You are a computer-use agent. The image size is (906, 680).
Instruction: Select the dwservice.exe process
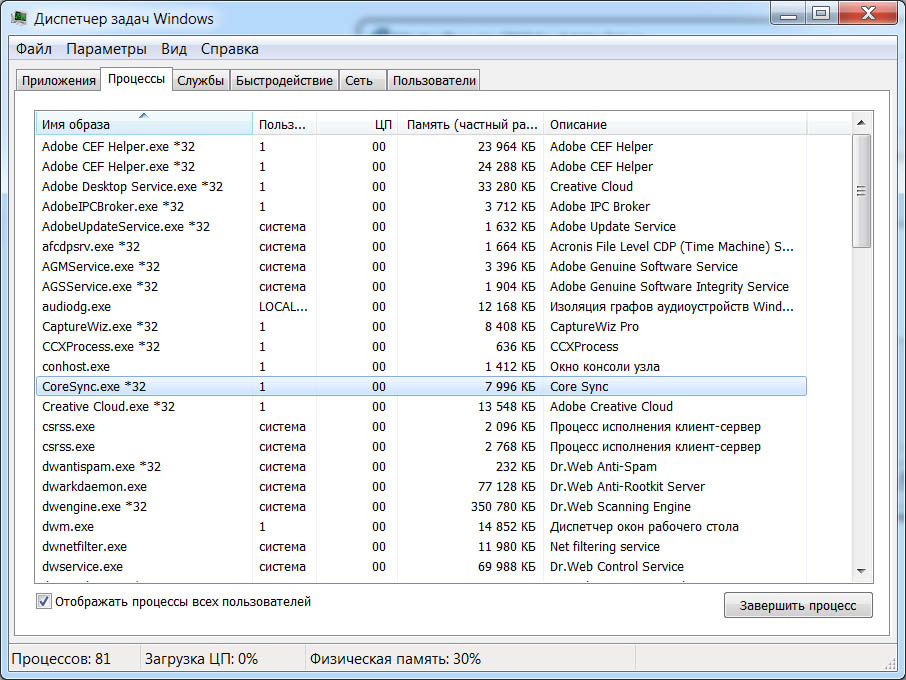click(421, 567)
